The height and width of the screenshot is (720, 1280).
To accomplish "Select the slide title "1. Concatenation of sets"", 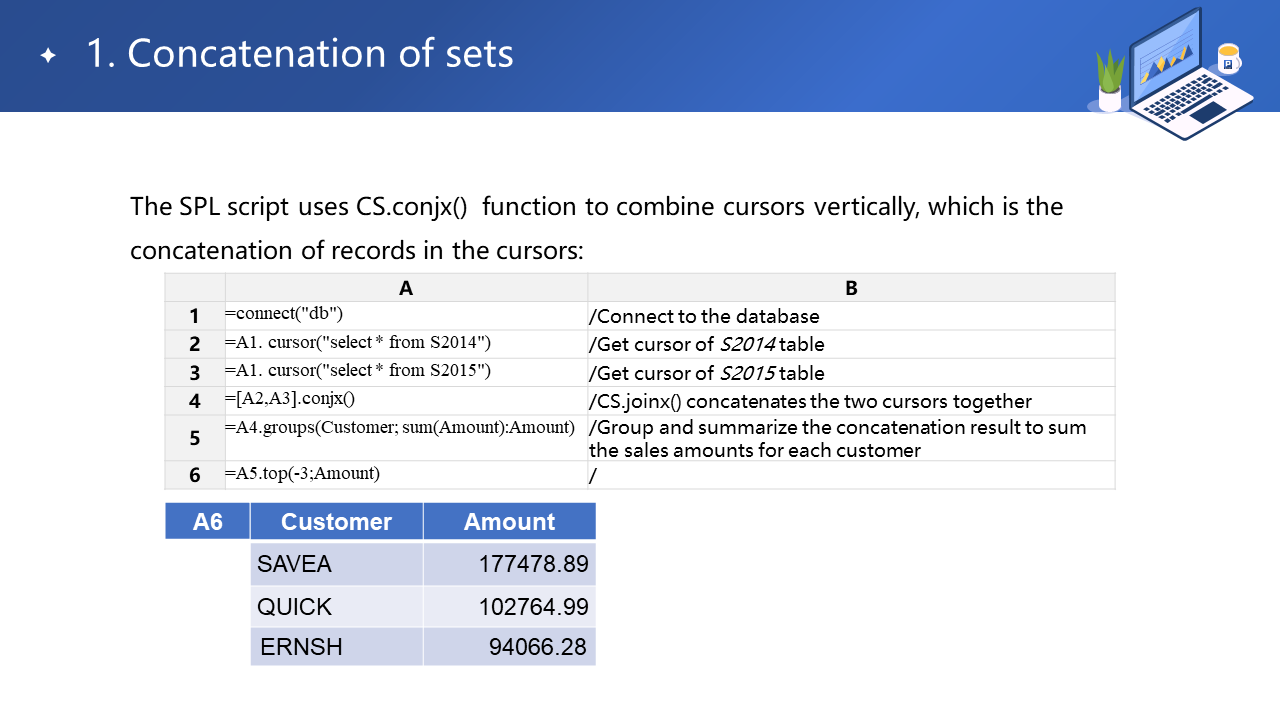I will (x=299, y=54).
